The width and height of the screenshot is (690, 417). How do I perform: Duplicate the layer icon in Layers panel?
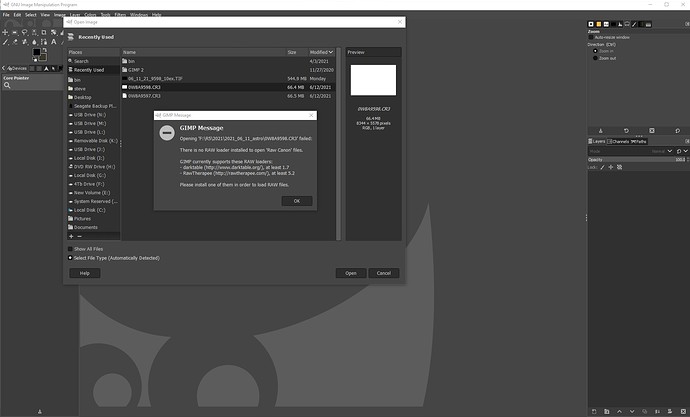tap(645, 412)
